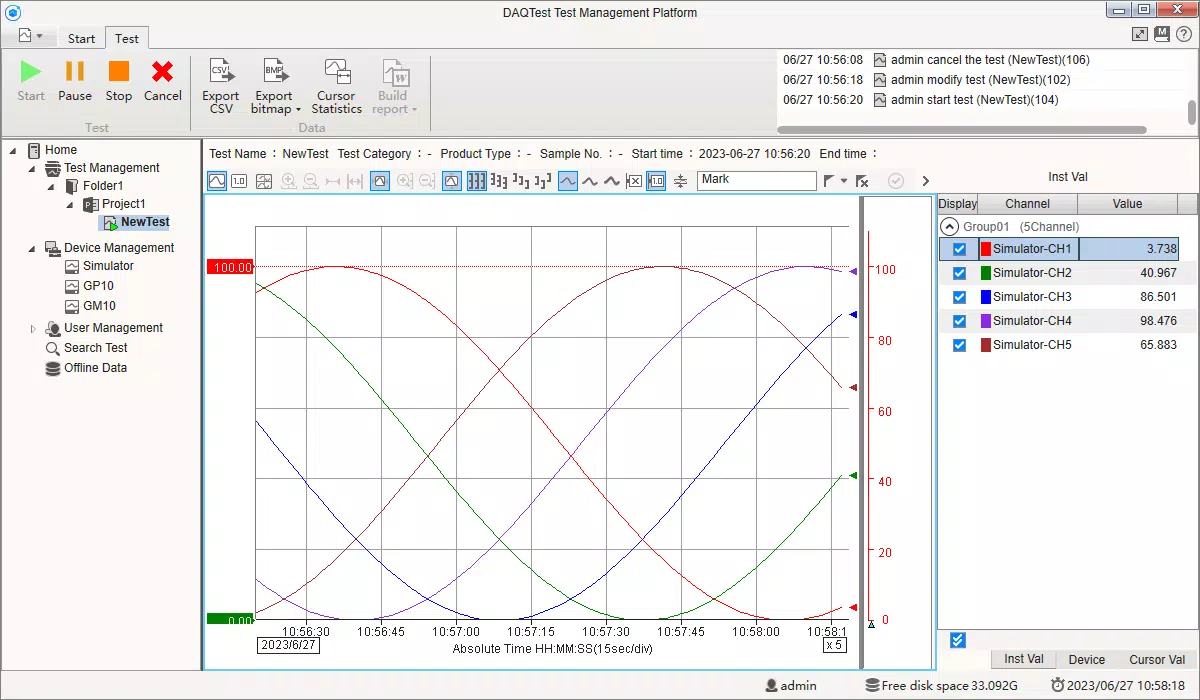The image size is (1200, 700).
Task: Click the vertical align/compress arrows icon
Action: 681,181
